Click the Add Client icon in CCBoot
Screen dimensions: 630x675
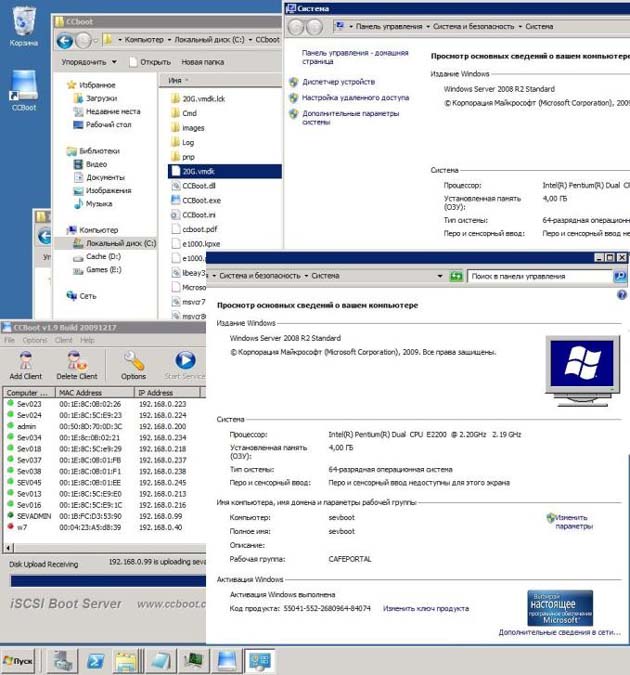pyautogui.click(x=25, y=365)
